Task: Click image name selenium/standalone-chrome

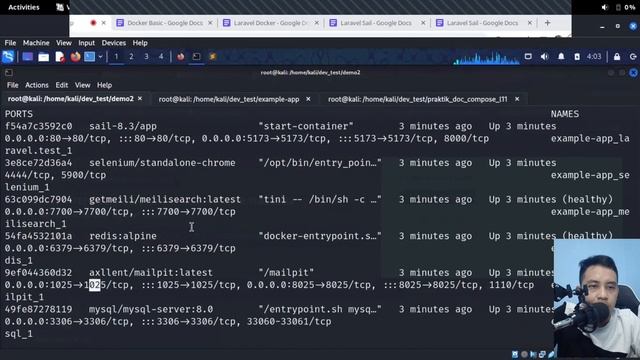Action: [x=162, y=163]
